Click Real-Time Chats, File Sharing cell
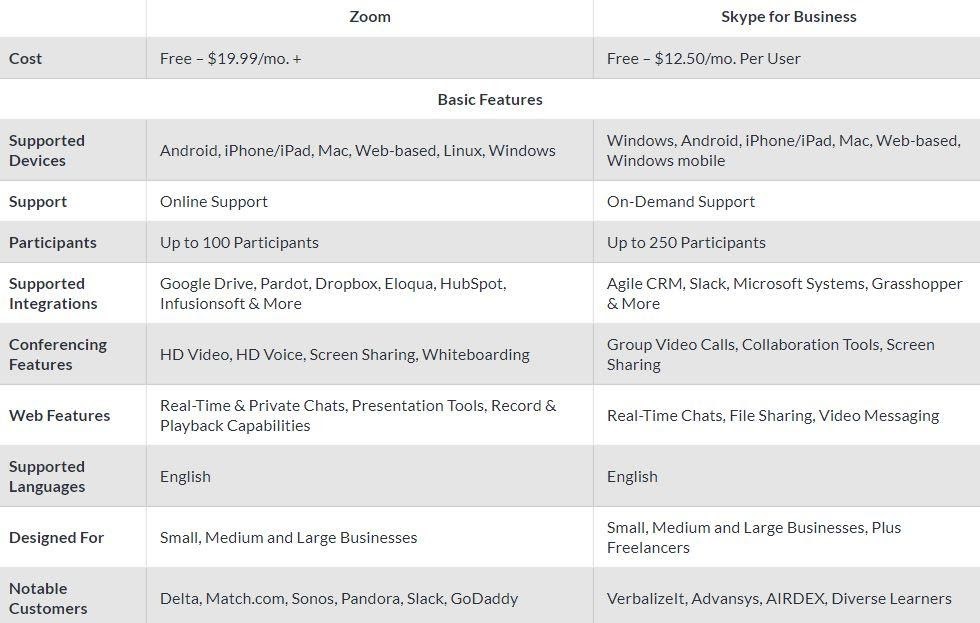The height and width of the screenshot is (623, 980). click(x=773, y=416)
